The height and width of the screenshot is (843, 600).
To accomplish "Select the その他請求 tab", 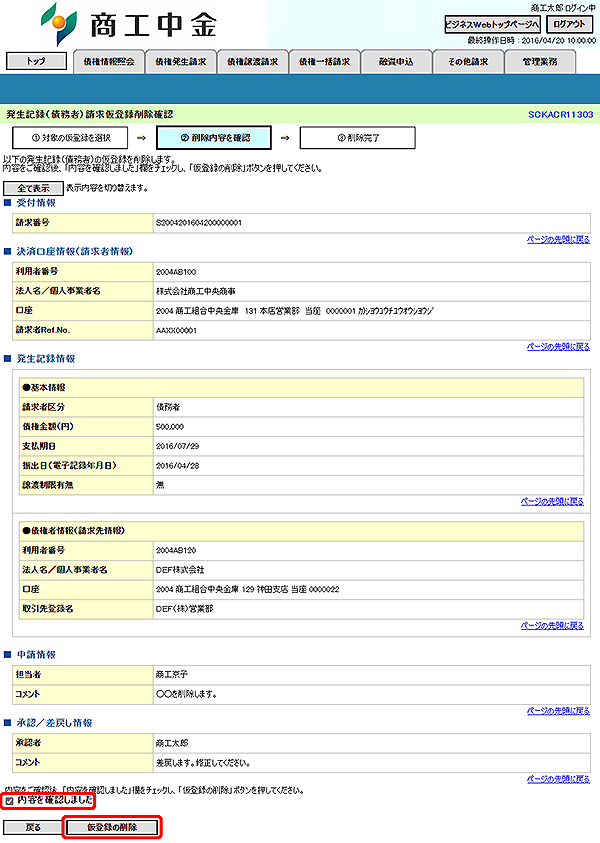I will (469, 62).
